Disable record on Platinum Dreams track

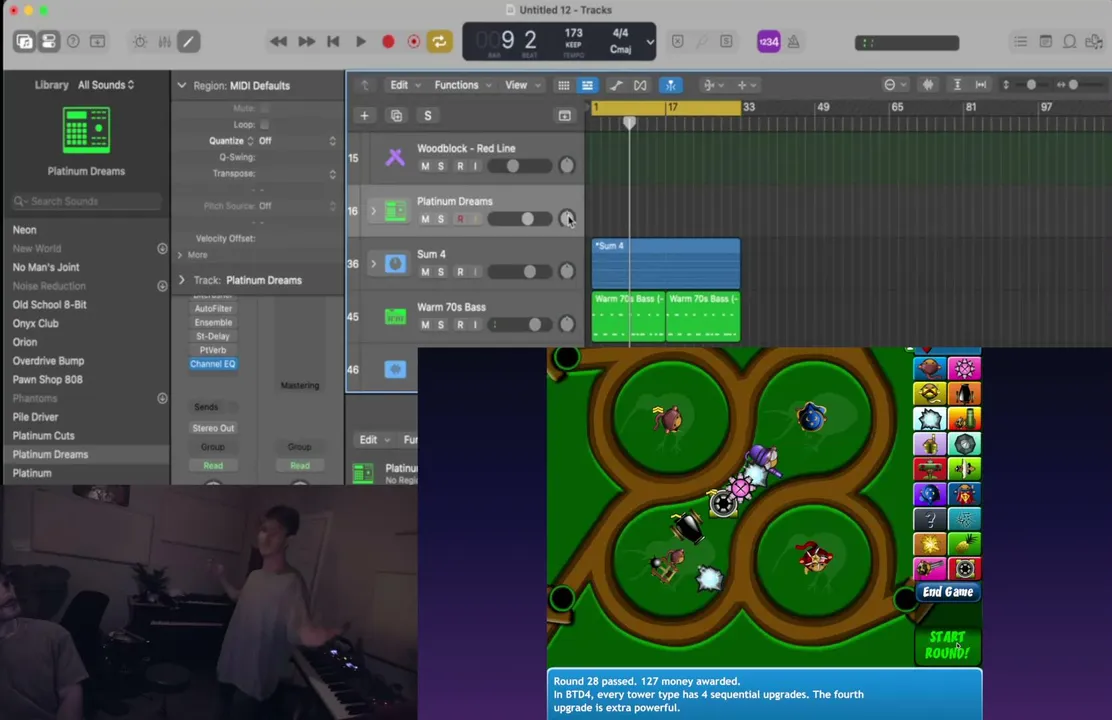pos(460,219)
